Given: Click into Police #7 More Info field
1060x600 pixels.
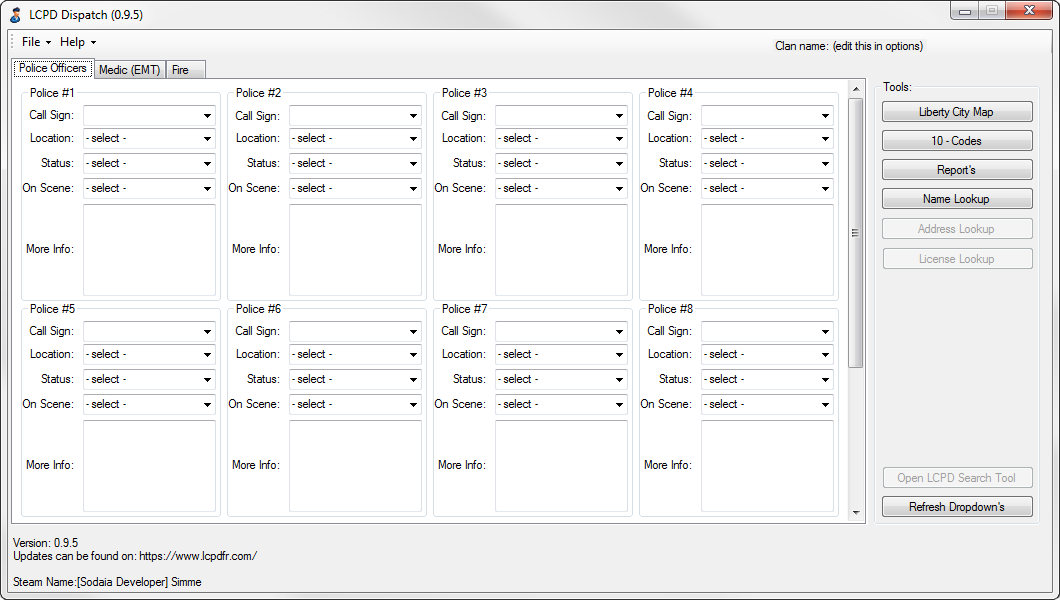Looking at the screenshot, I should [561, 466].
